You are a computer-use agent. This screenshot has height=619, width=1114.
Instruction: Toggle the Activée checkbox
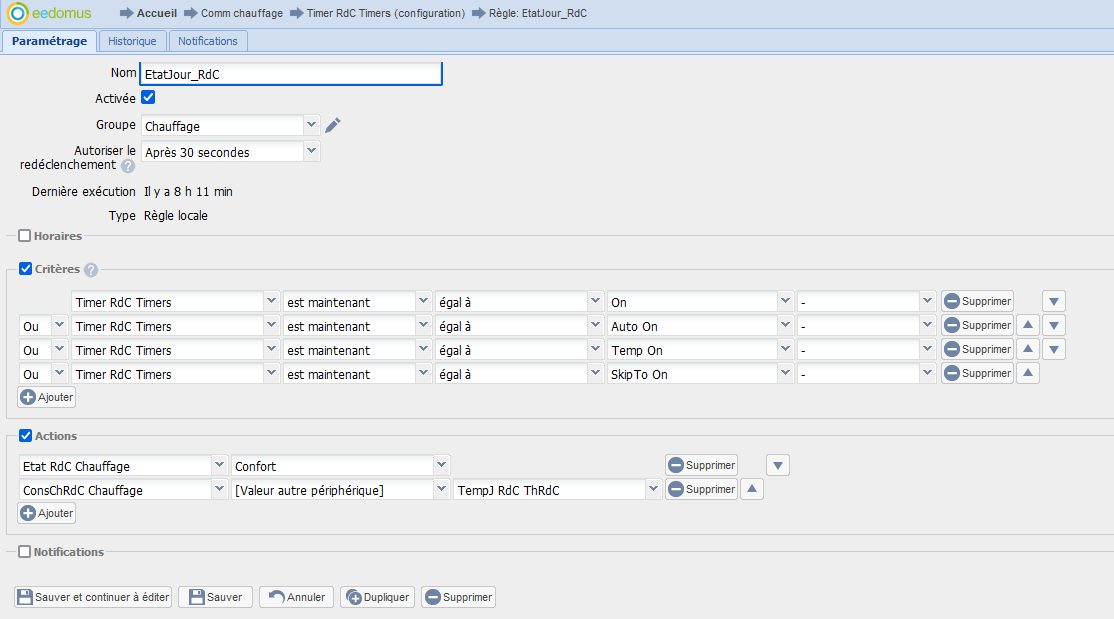(x=148, y=97)
